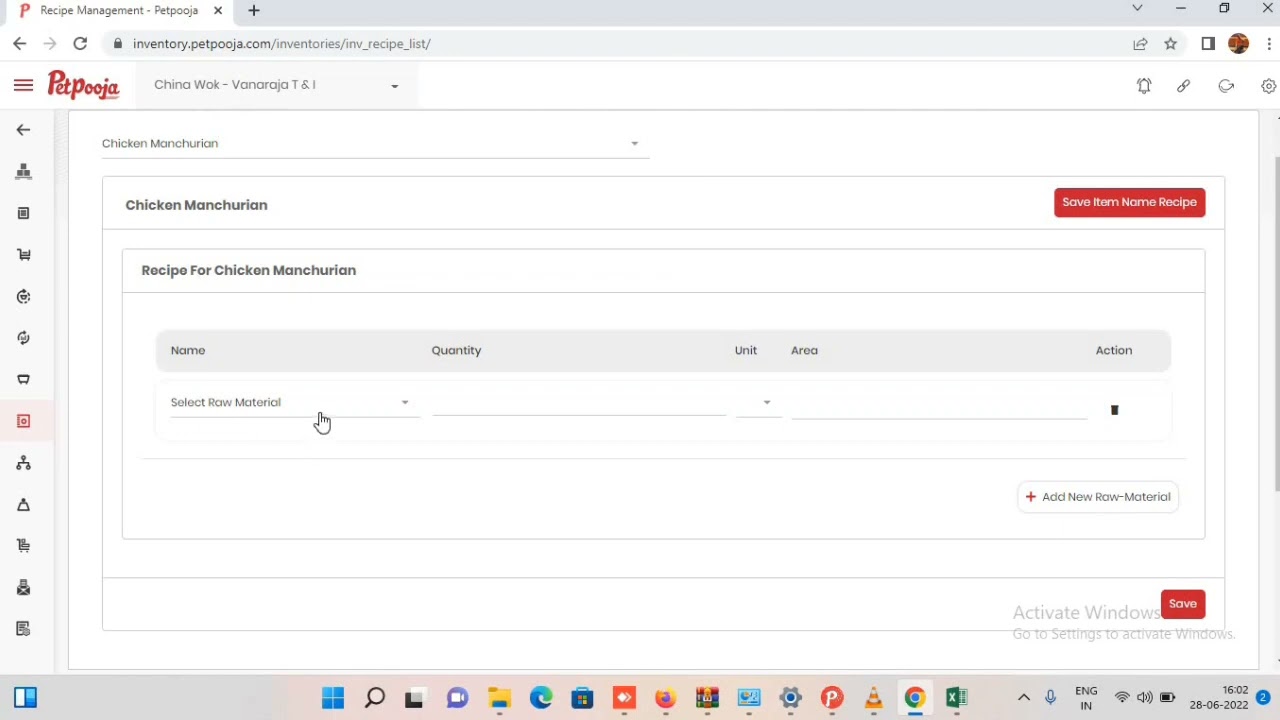
Task: Open taskbar Search
Action: [375, 698]
